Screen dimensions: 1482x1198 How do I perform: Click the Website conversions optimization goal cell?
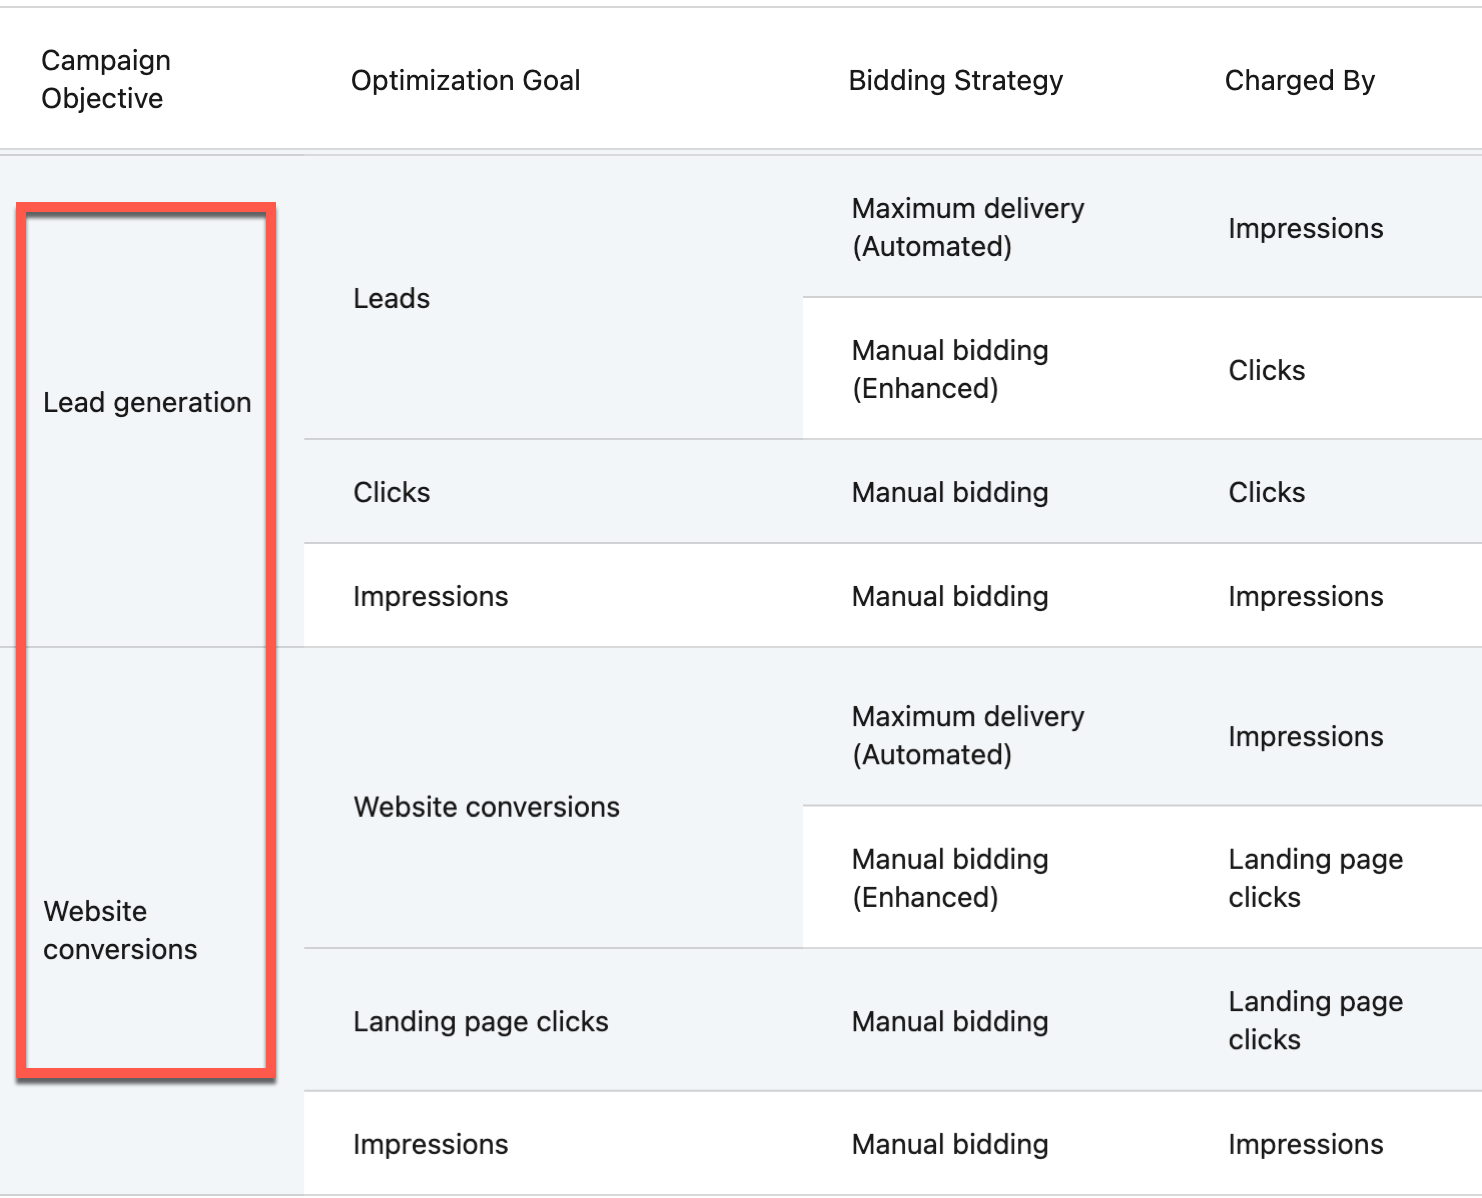486,807
